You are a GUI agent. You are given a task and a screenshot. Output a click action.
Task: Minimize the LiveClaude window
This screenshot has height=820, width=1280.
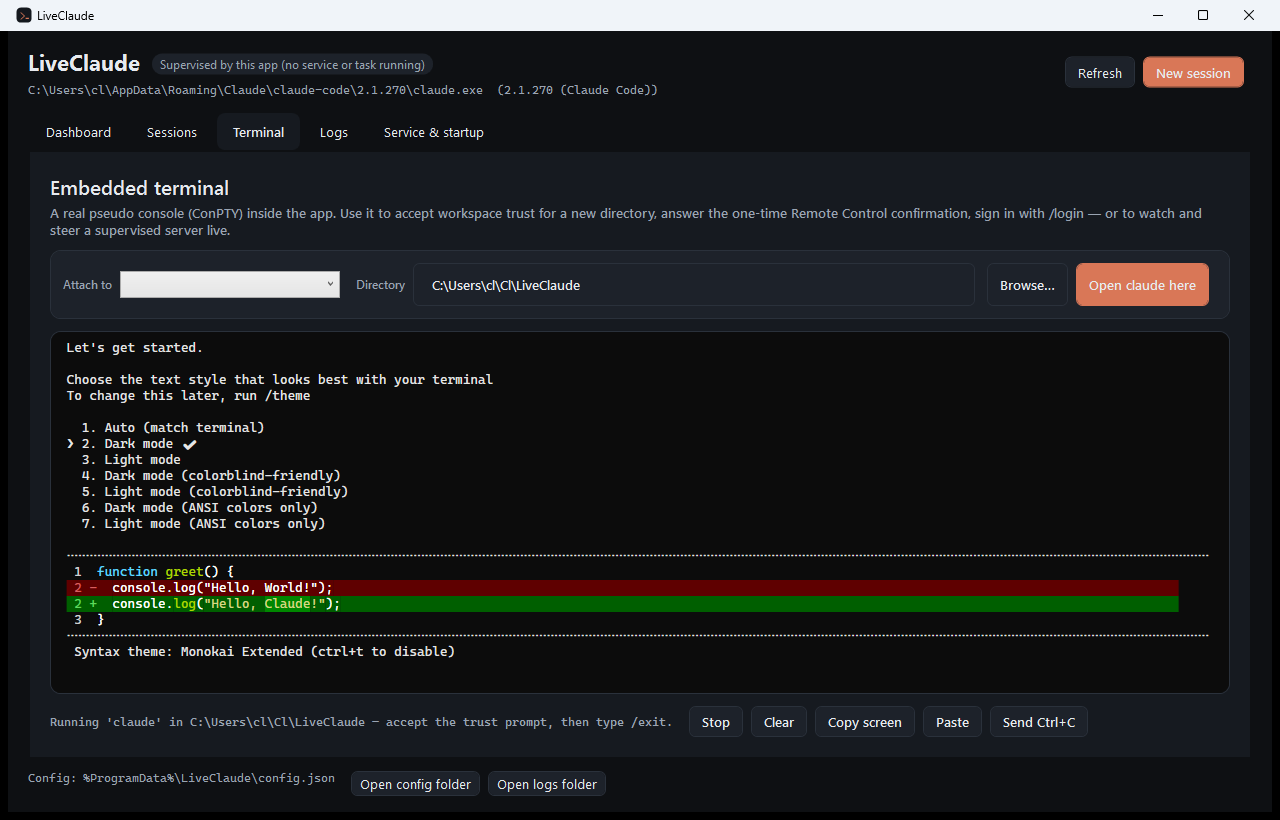[1157, 15]
